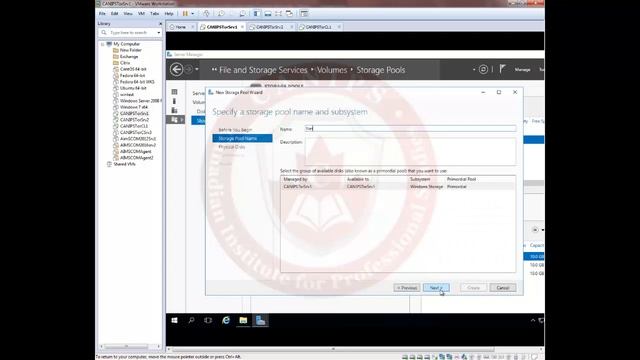The height and width of the screenshot is (360, 640).
Task: Open the VMware View menu
Action: (128, 13)
